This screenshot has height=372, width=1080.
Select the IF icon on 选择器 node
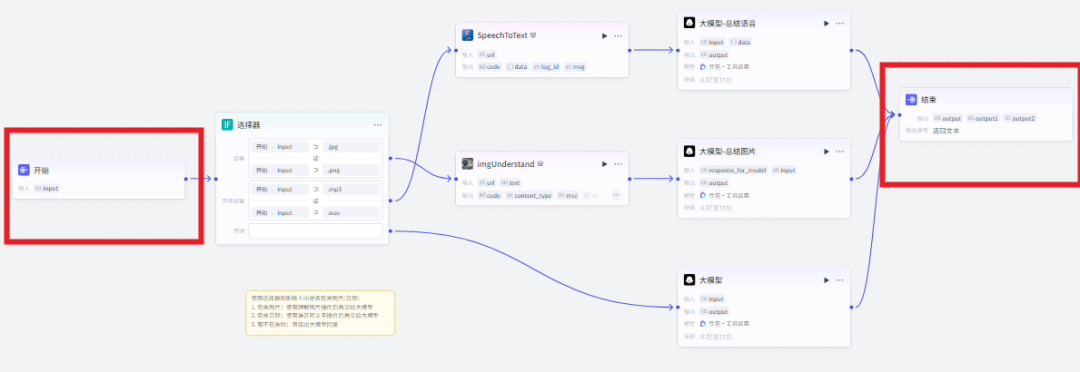tap(227, 125)
